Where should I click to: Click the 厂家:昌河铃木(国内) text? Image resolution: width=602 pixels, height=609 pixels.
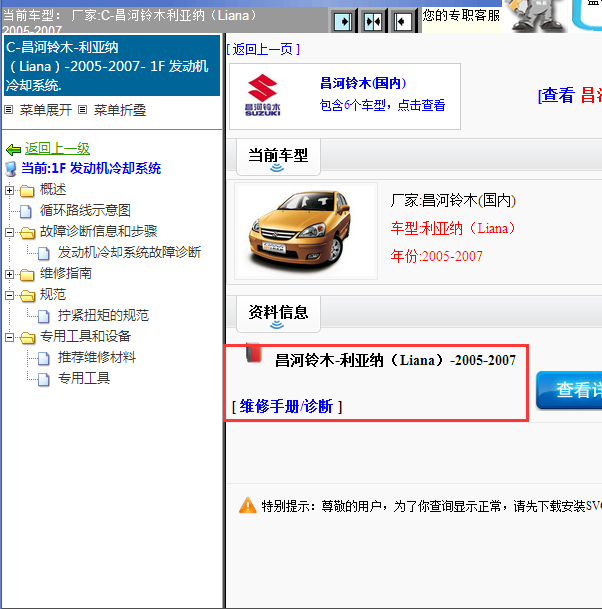tap(453, 201)
